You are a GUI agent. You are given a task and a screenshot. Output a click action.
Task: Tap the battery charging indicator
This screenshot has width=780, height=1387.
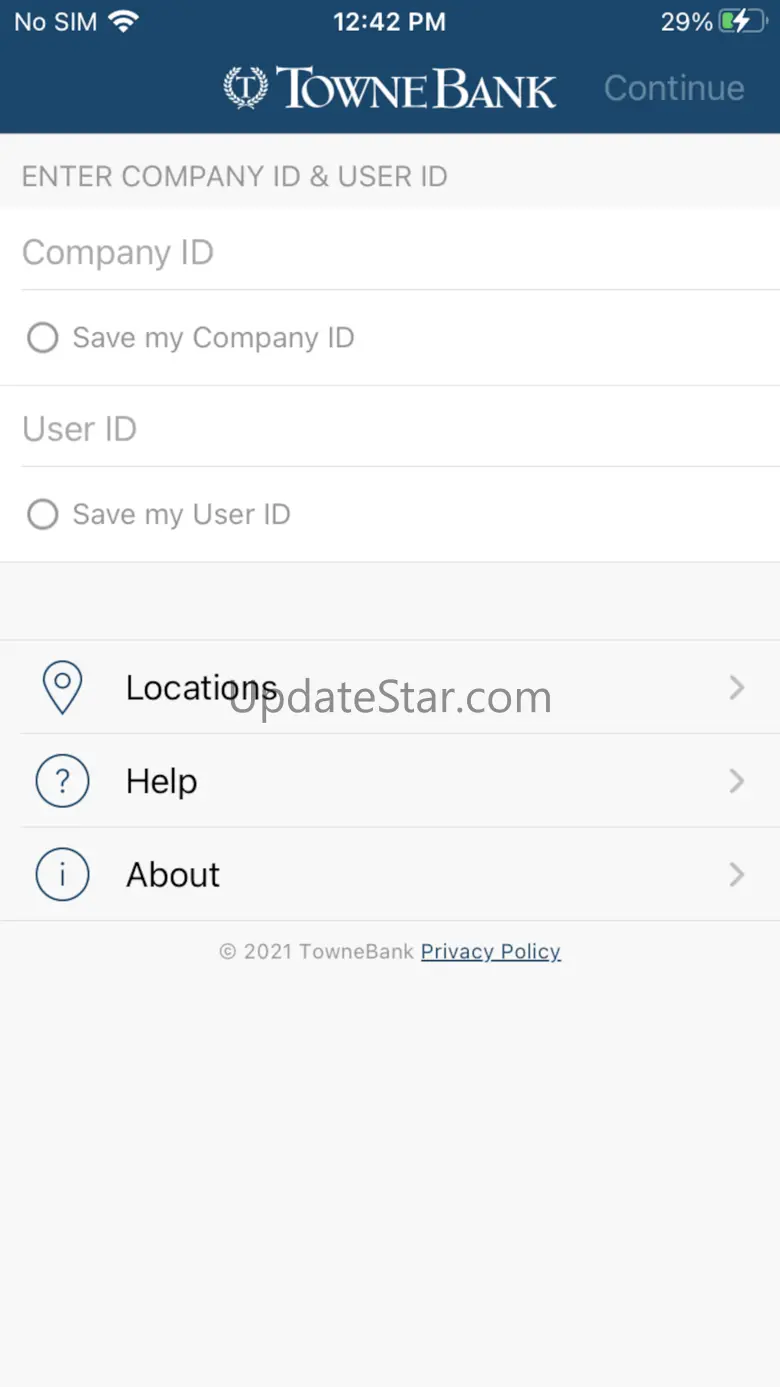pyautogui.click(x=743, y=21)
